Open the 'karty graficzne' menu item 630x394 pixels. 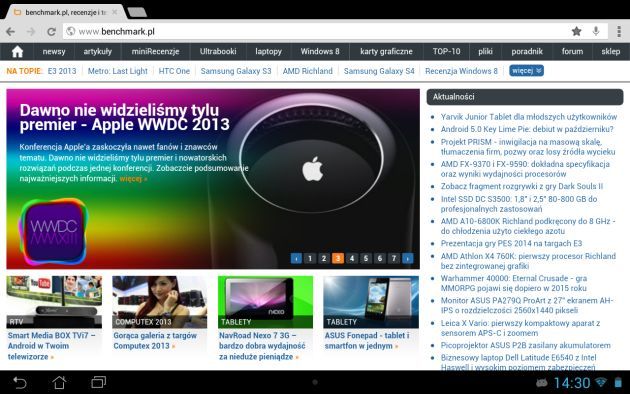pyautogui.click(x=386, y=51)
